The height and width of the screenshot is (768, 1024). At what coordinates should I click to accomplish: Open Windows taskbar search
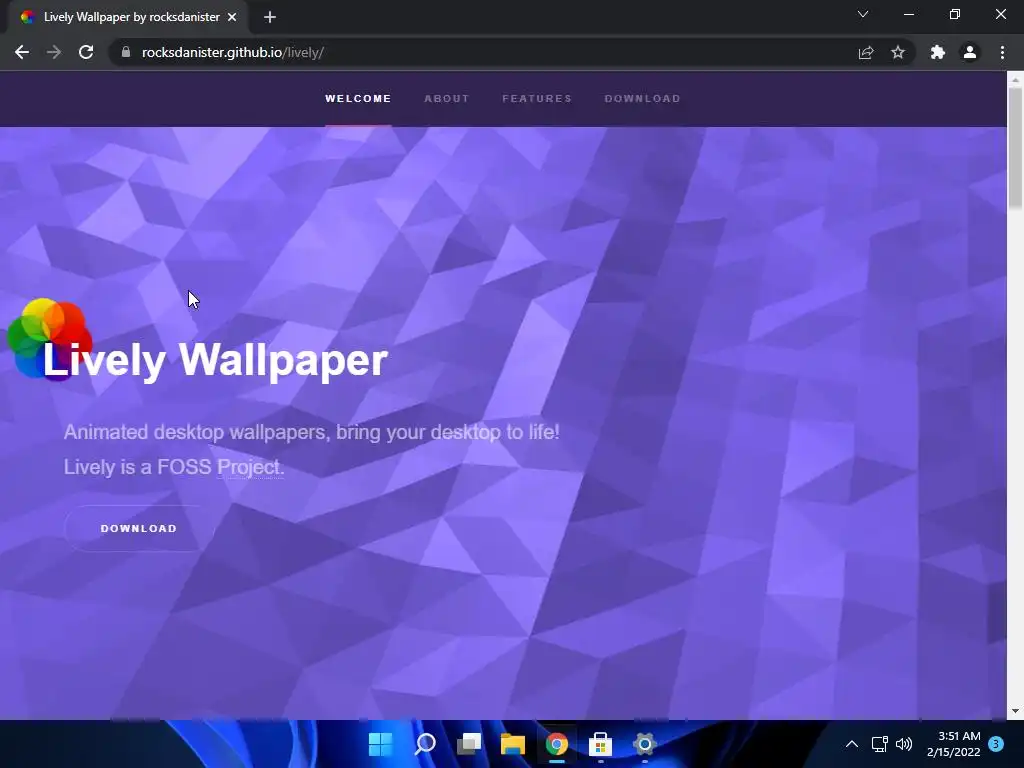pyautogui.click(x=424, y=743)
